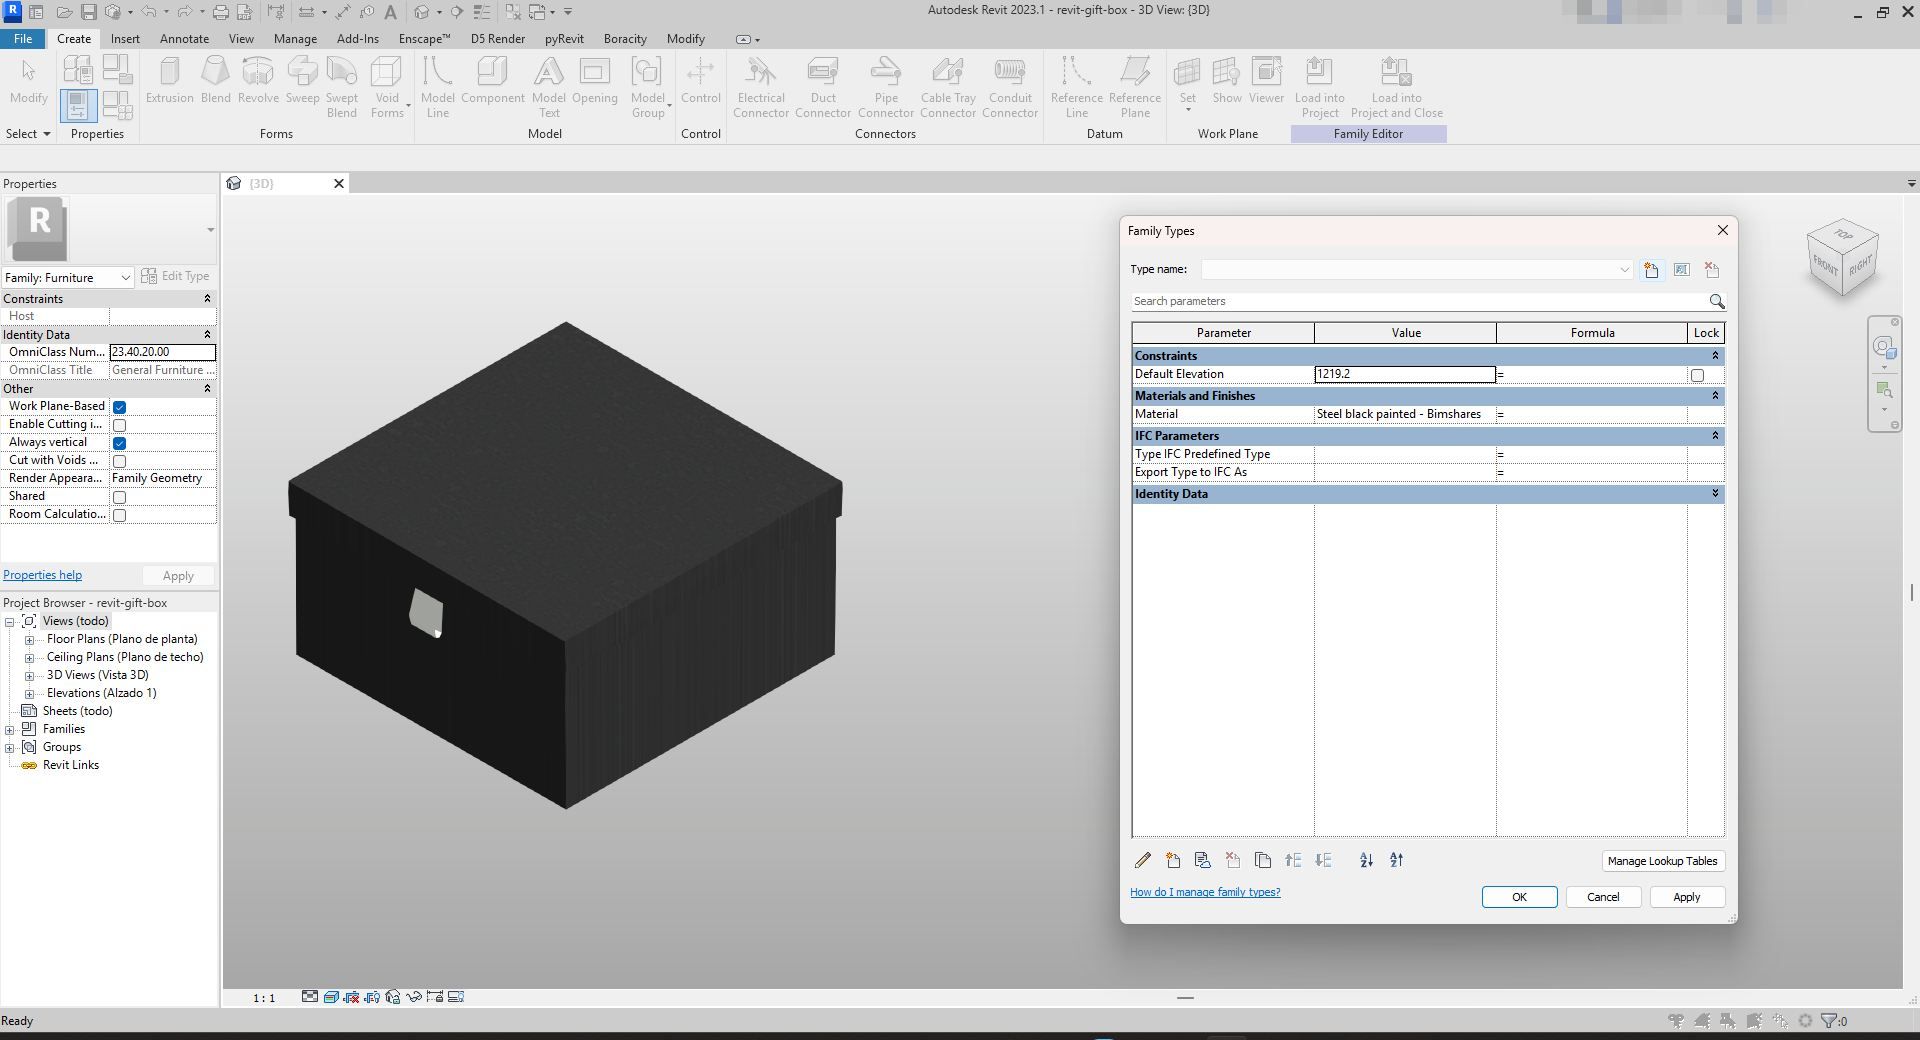
Task: Click Load into Project
Action: (x=1319, y=88)
